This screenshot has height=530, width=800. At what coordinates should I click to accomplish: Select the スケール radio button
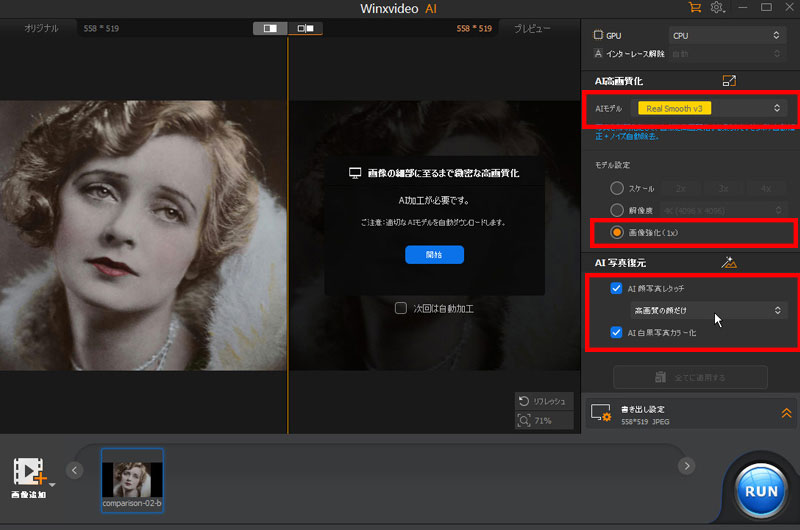pyautogui.click(x=616, y=188)
